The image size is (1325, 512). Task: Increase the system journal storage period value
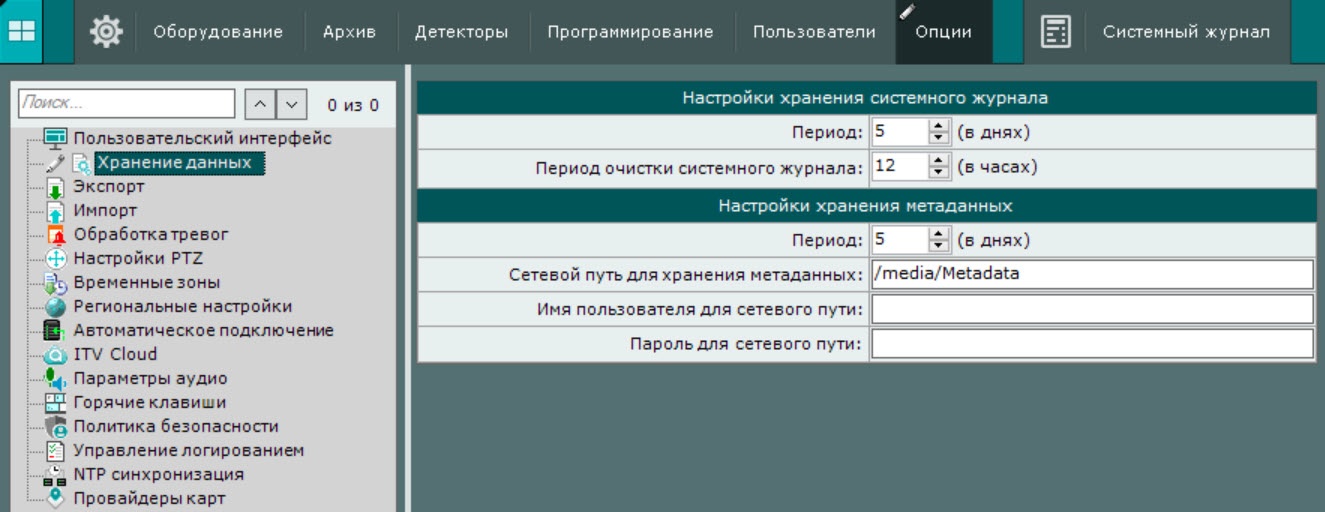(x=937, y=126)
